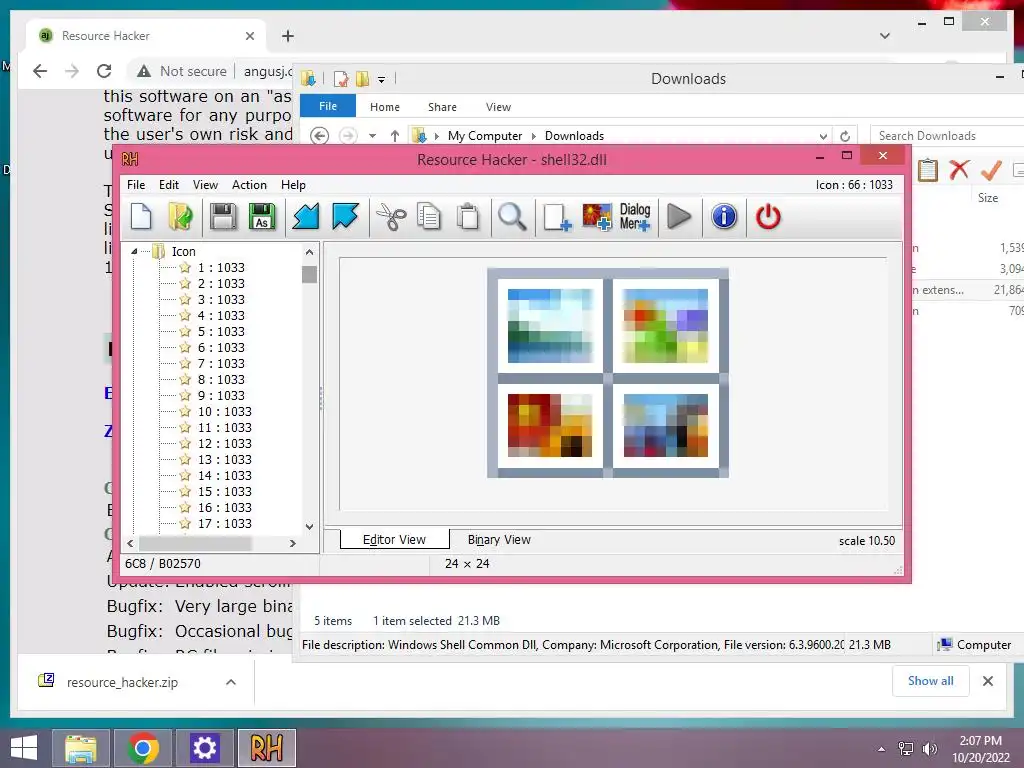Click the Size column header in Downloads
Image resolution: width=1024 pixels, height=768 pixels.
point(987,197)
